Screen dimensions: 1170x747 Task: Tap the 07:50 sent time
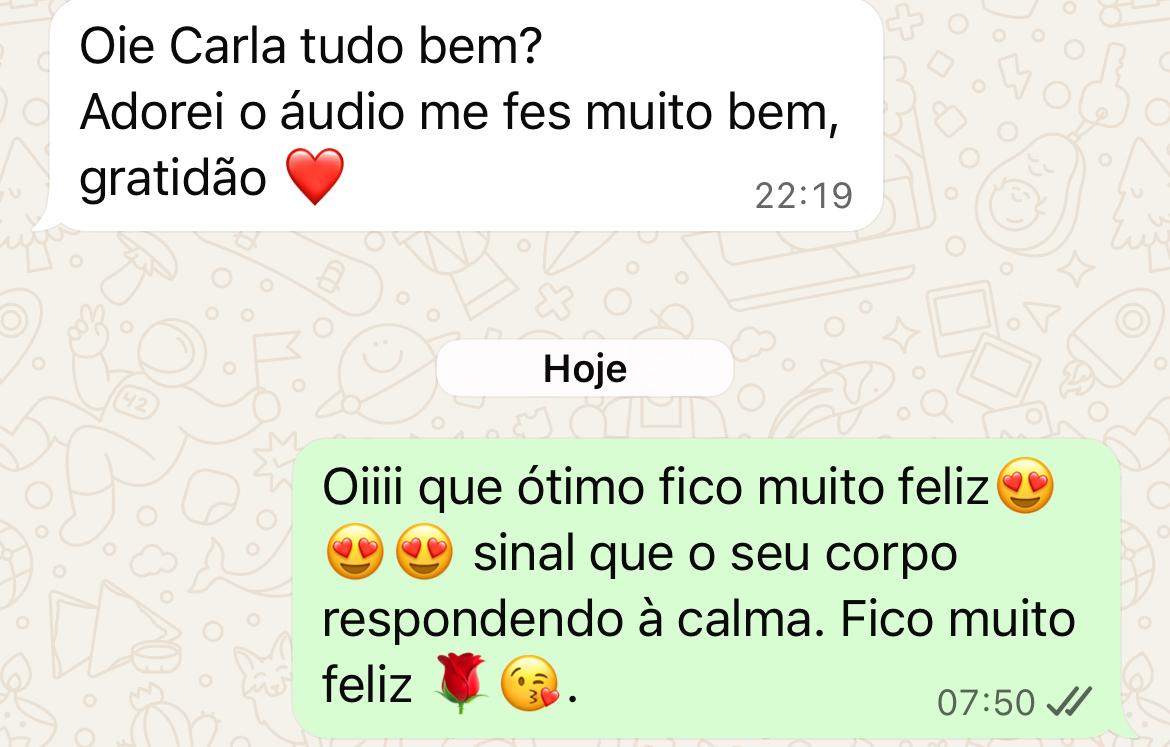click(986, 703)
